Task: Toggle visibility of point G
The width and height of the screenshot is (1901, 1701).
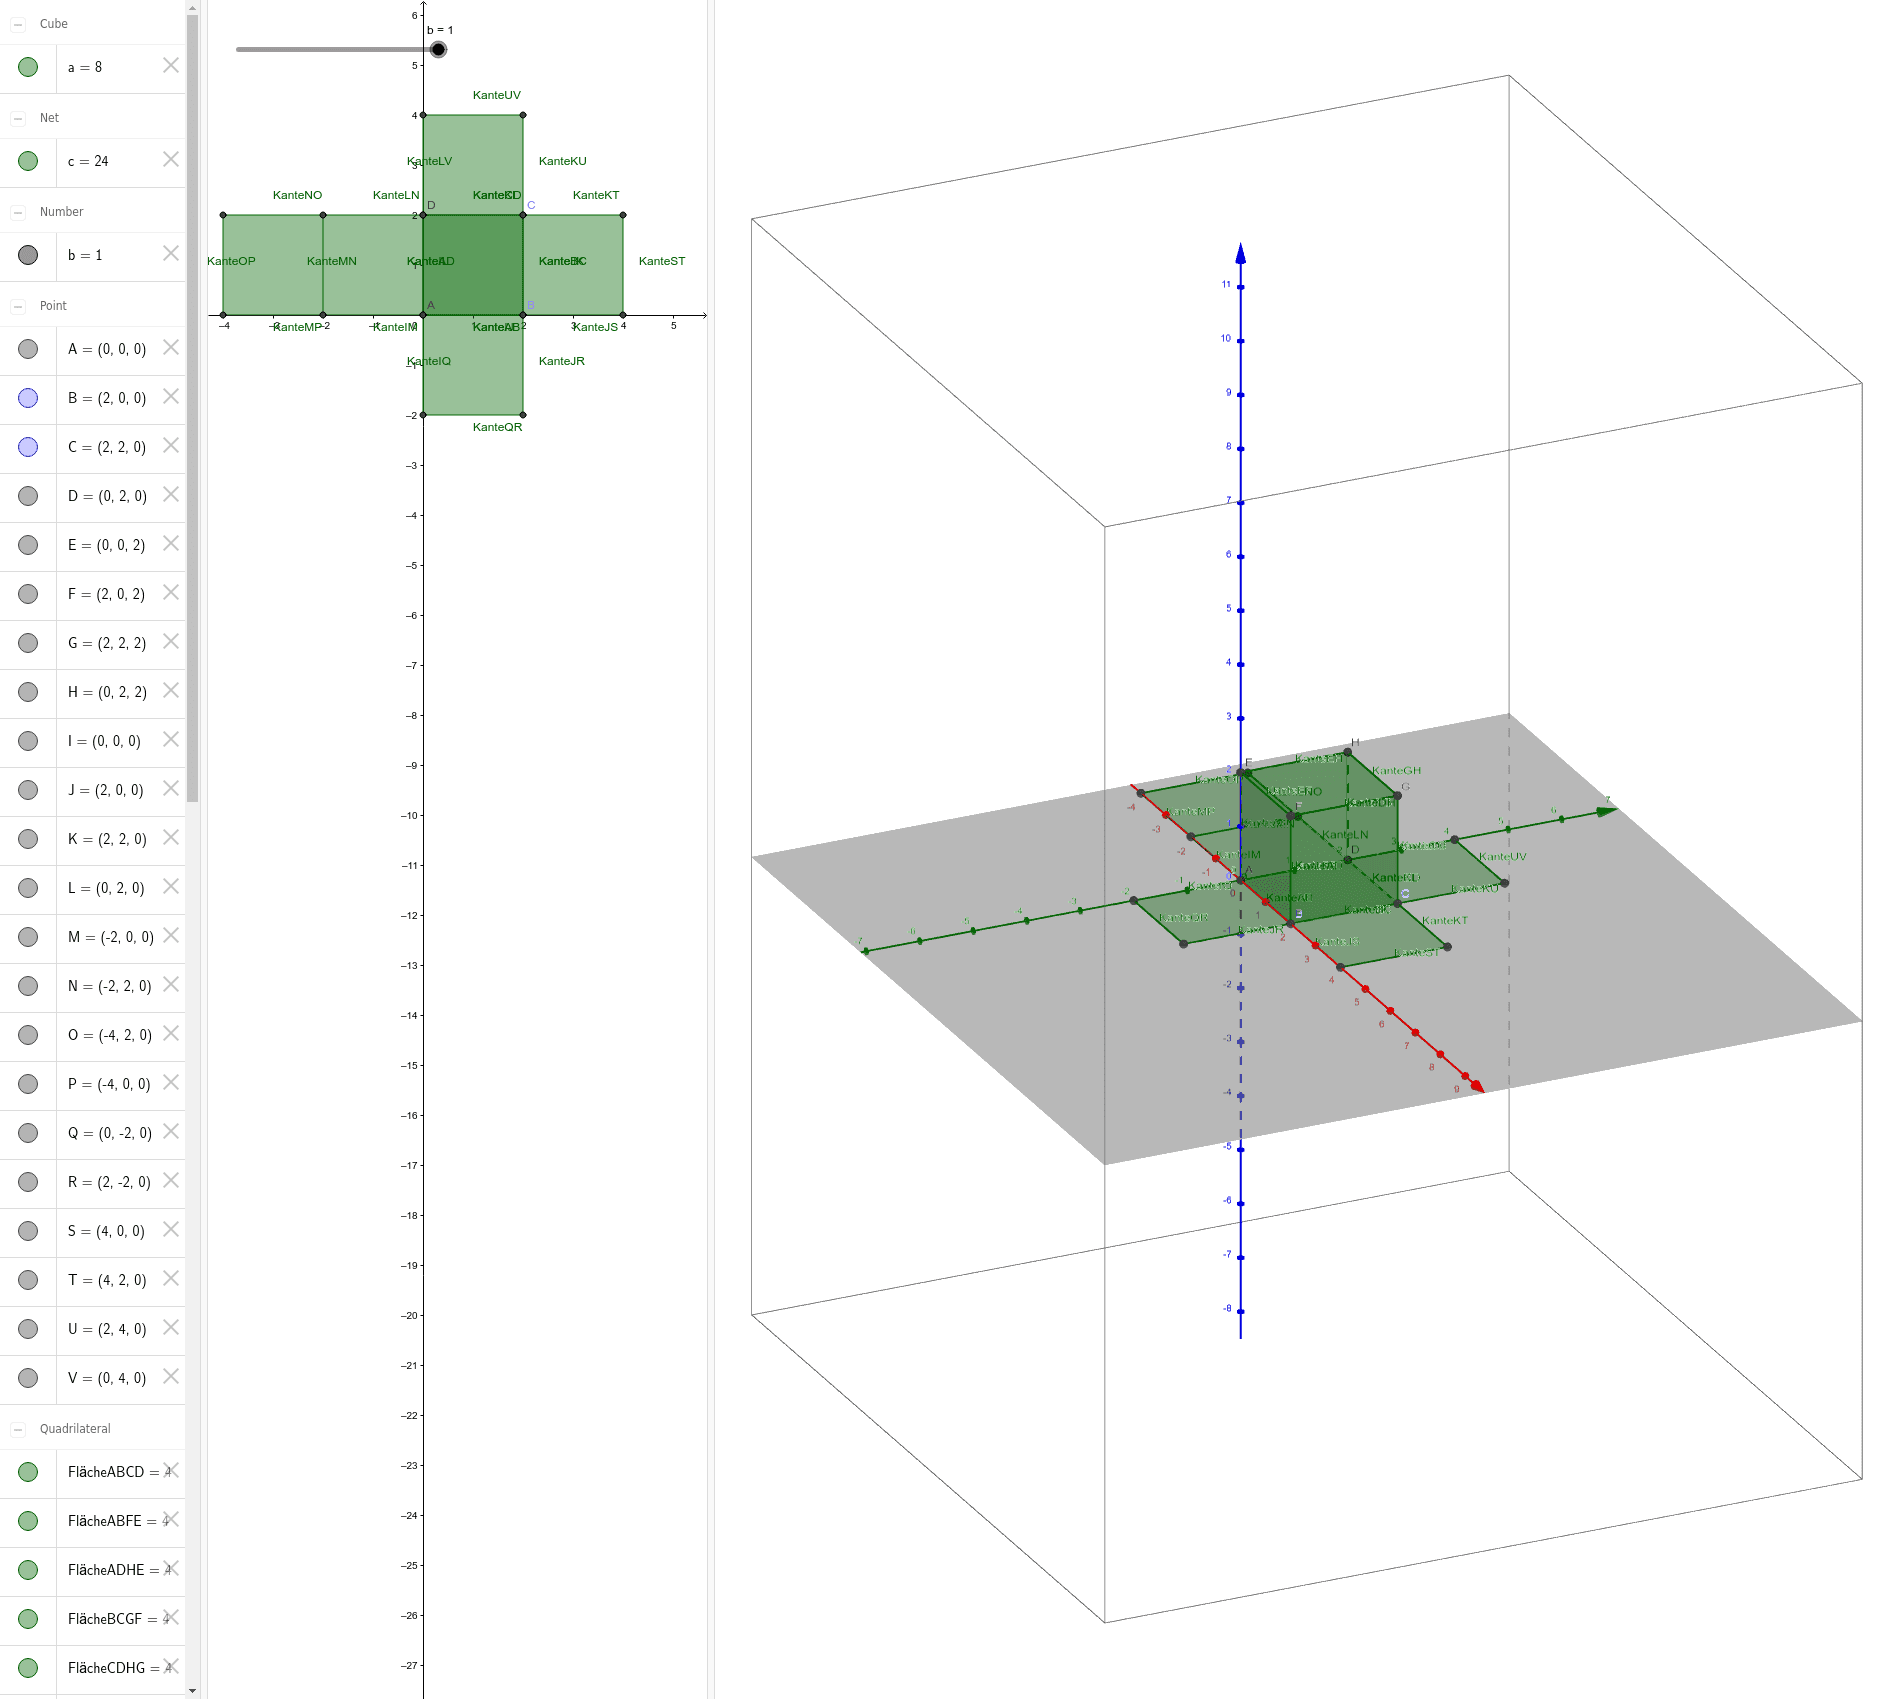Action: [28, 643]
